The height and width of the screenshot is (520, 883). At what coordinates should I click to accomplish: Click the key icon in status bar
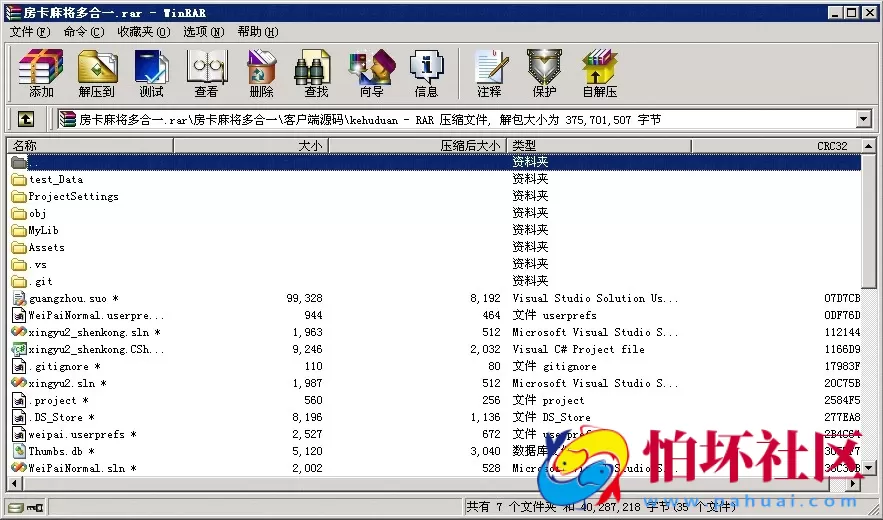click(x=35, y=508)
